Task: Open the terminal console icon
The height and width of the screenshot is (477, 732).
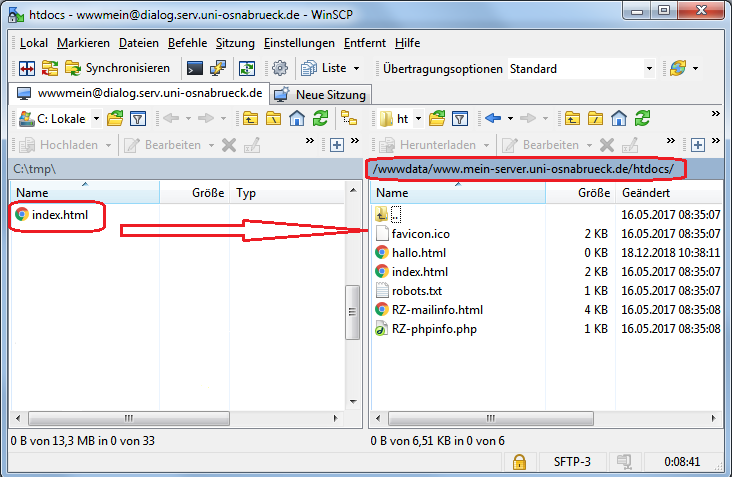Action: click(x=195, y=68)
